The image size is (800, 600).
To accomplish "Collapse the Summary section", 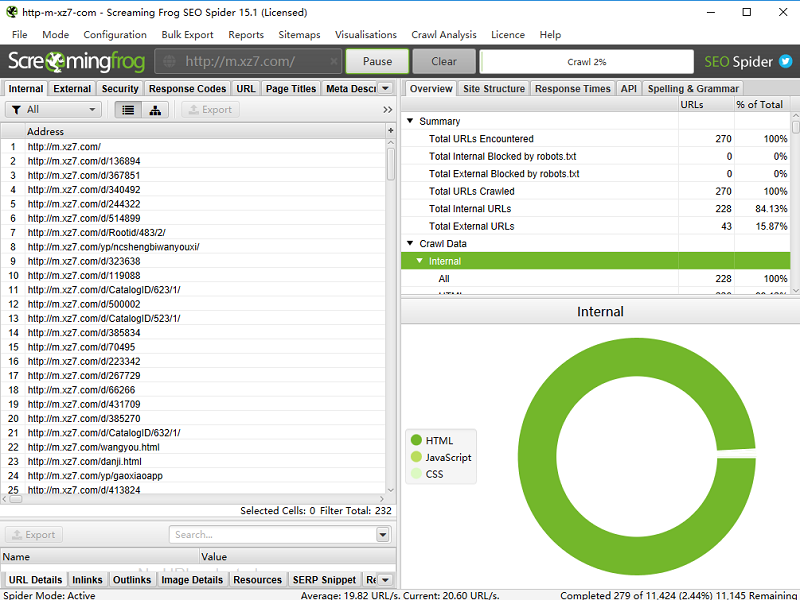I will pos(410,121).
